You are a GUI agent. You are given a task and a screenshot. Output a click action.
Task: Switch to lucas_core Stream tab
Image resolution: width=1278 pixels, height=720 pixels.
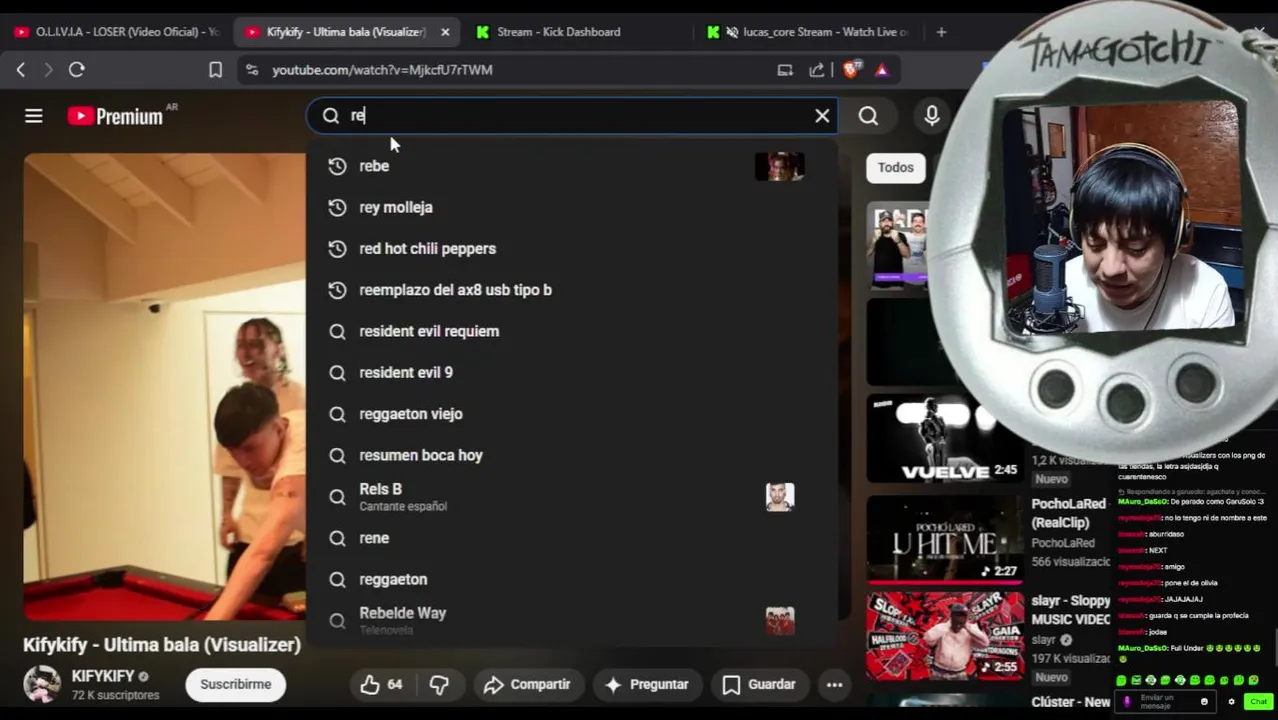[x=810, y=32]
